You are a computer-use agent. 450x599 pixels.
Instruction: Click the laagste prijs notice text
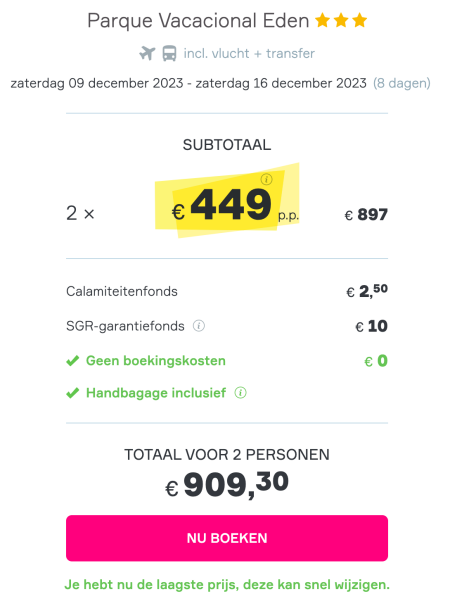tap(227, 584)
